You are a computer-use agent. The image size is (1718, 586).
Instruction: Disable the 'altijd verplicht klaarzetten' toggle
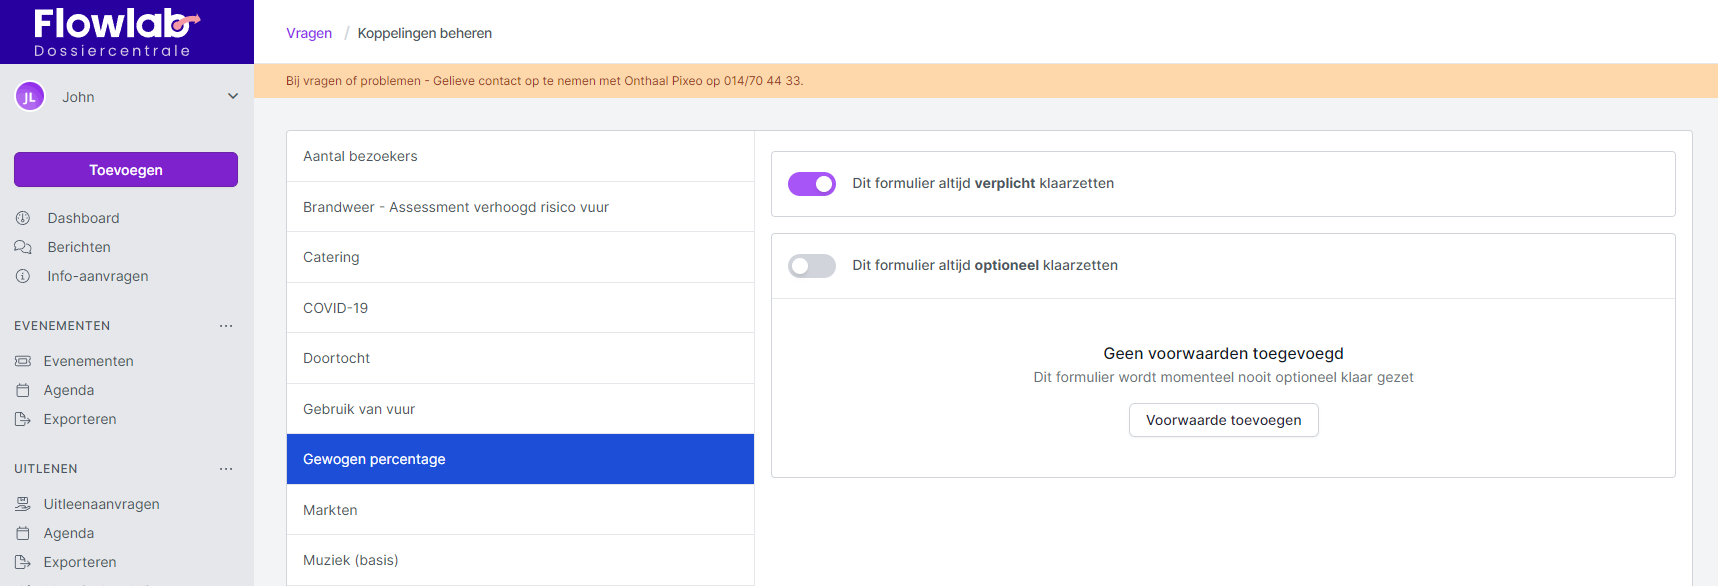tap(812, 184)
